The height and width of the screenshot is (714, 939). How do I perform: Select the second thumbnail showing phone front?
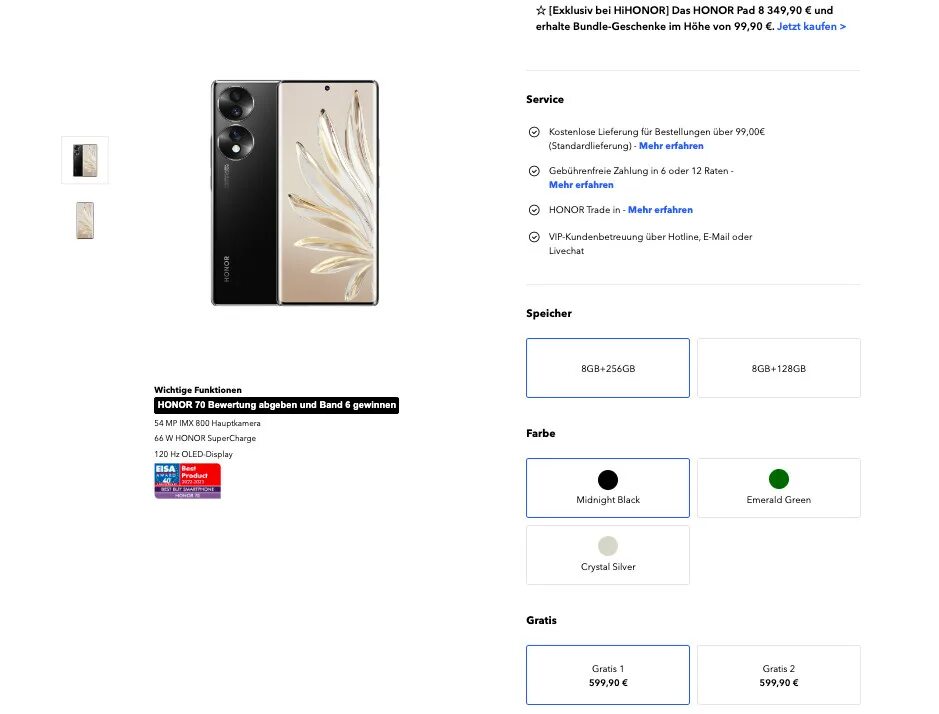click(85, 220)
